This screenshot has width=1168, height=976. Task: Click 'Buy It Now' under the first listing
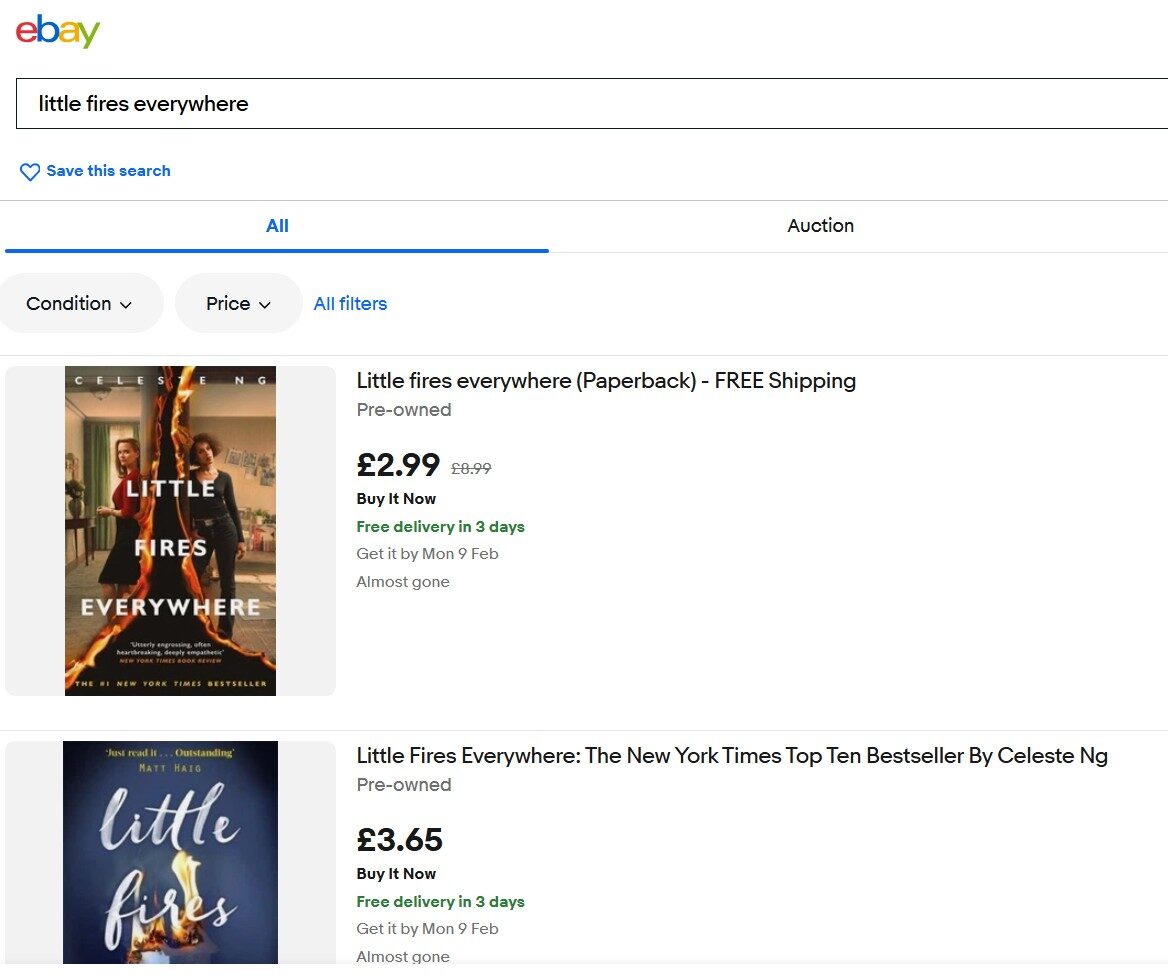coord(396,498)
